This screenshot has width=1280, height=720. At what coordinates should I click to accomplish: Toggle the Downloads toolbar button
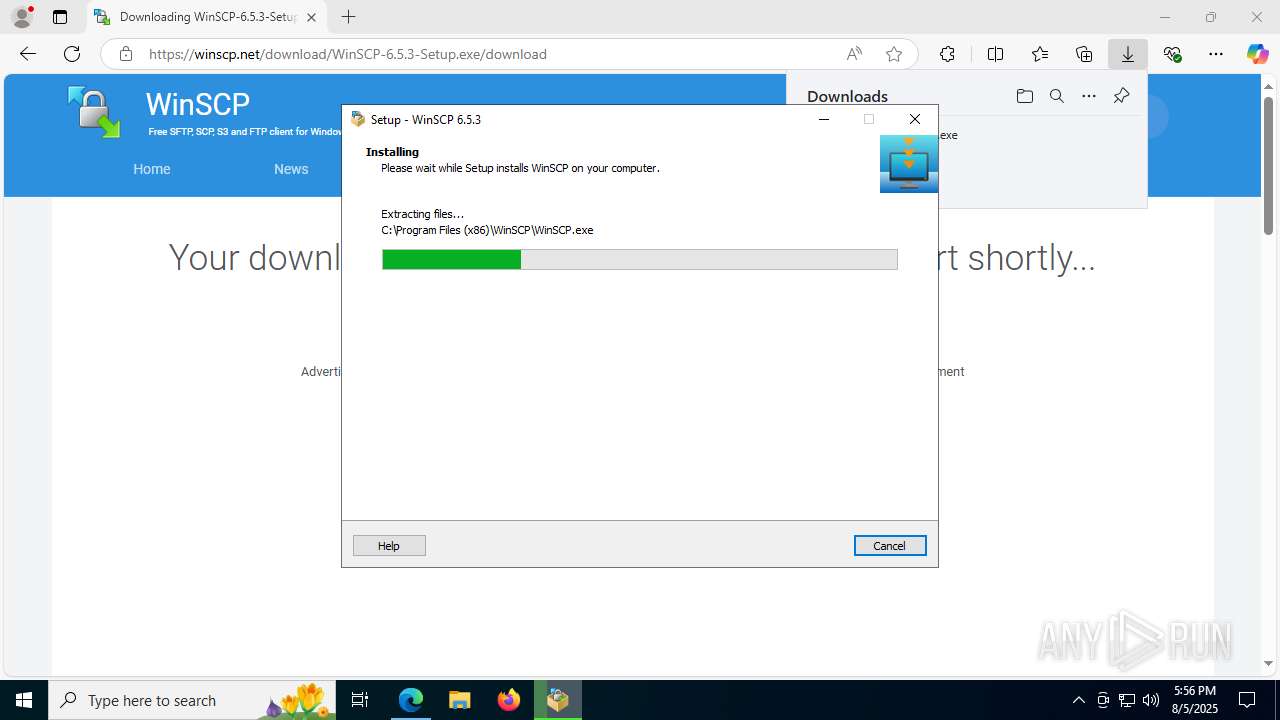click(x=1128, y=54)
